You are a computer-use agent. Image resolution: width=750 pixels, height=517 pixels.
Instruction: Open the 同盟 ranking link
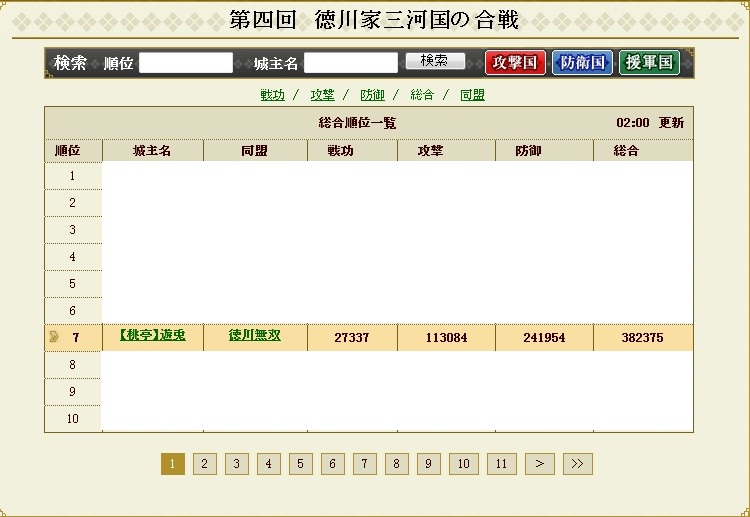pos(473,95)
